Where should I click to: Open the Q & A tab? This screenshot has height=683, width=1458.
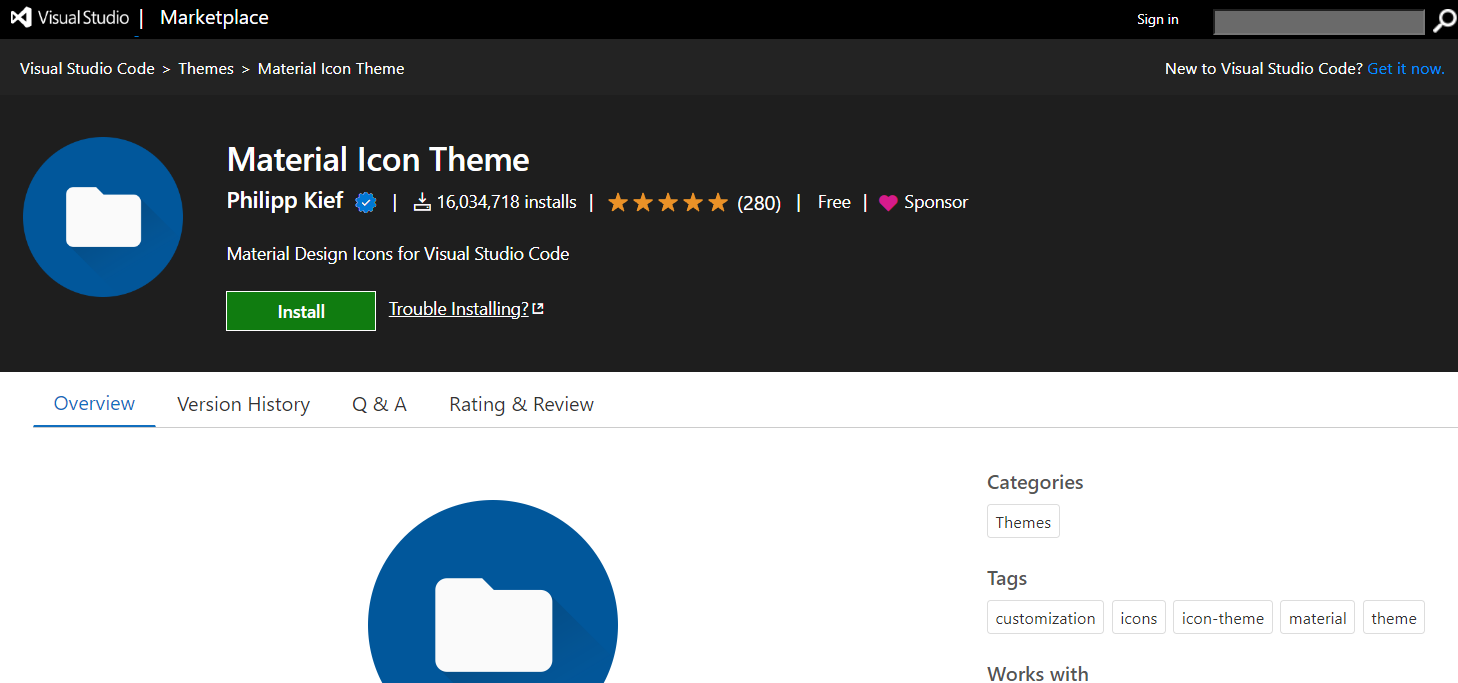(x=379, y=404)
